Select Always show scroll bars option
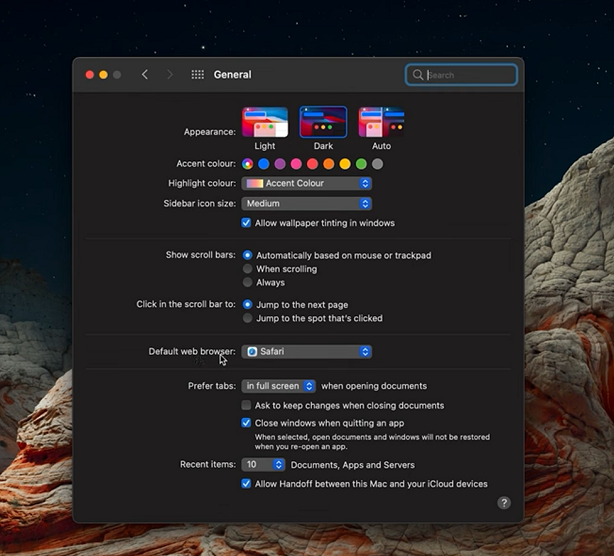Image resolution: width=614 pixels, height=556 pixels. [248, 283]
